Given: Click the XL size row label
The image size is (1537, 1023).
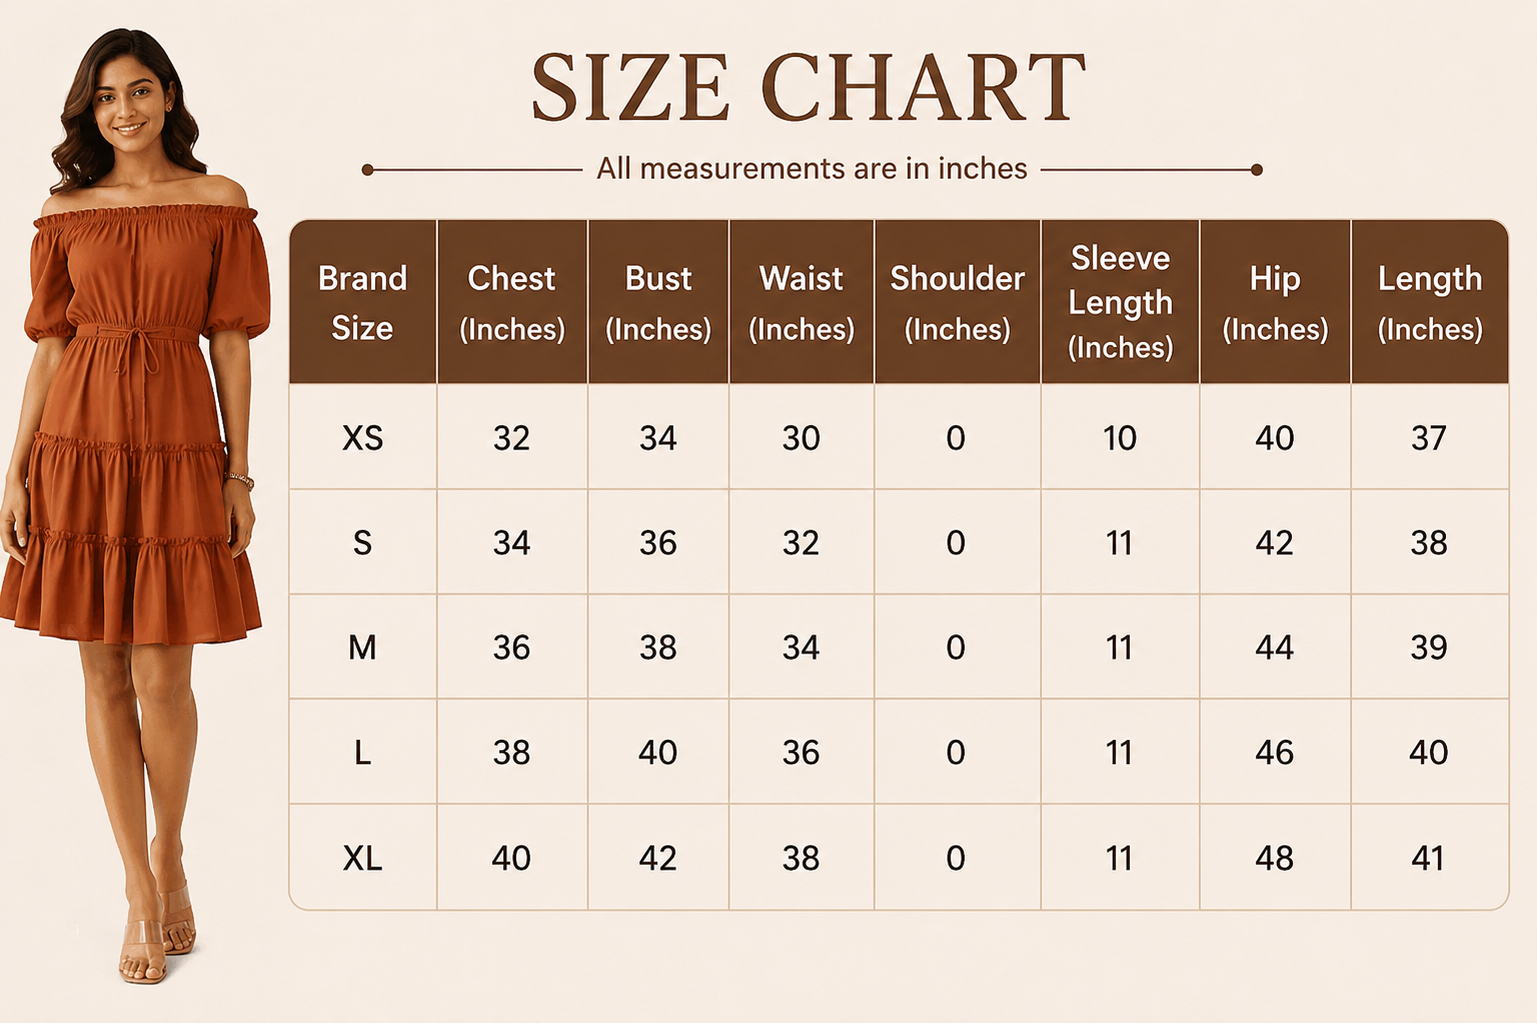Looking at the screenshot, I should (362, 858).
